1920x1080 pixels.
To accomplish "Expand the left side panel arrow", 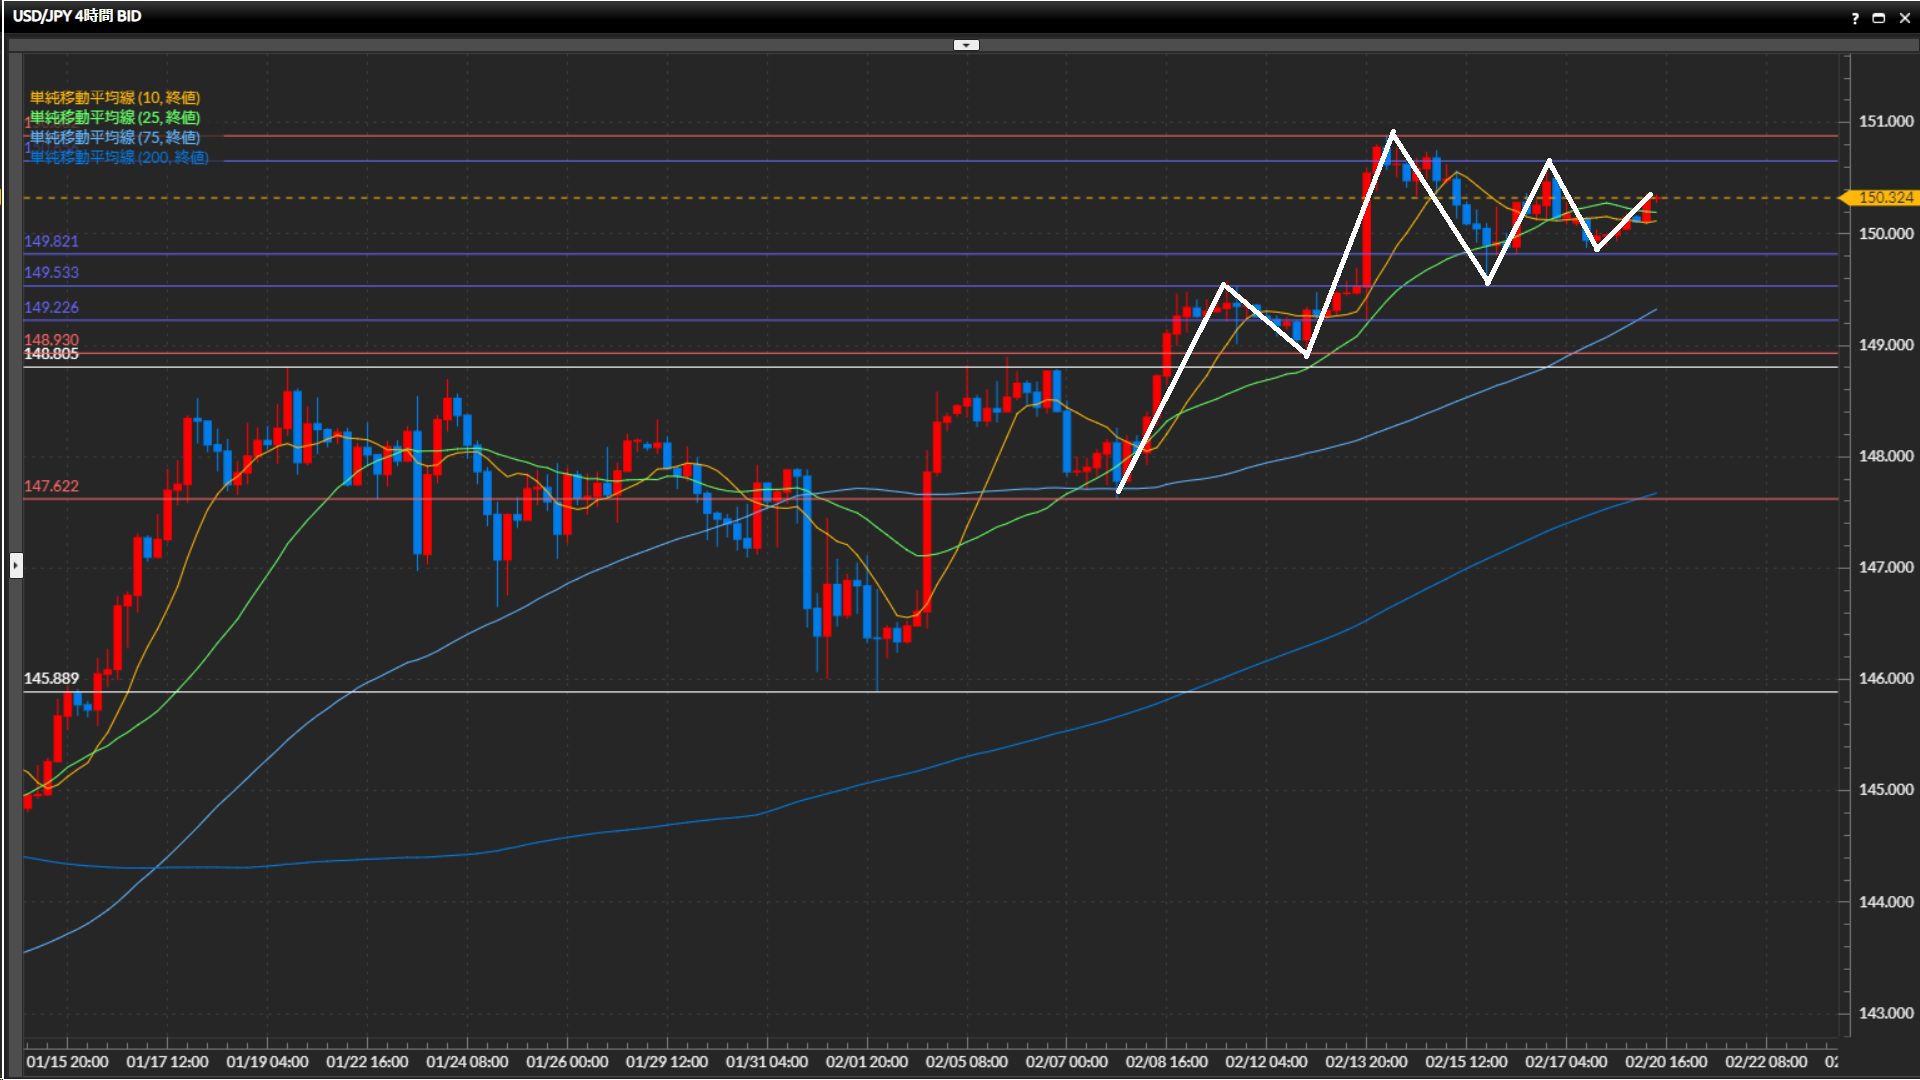I will pos(16,566).
